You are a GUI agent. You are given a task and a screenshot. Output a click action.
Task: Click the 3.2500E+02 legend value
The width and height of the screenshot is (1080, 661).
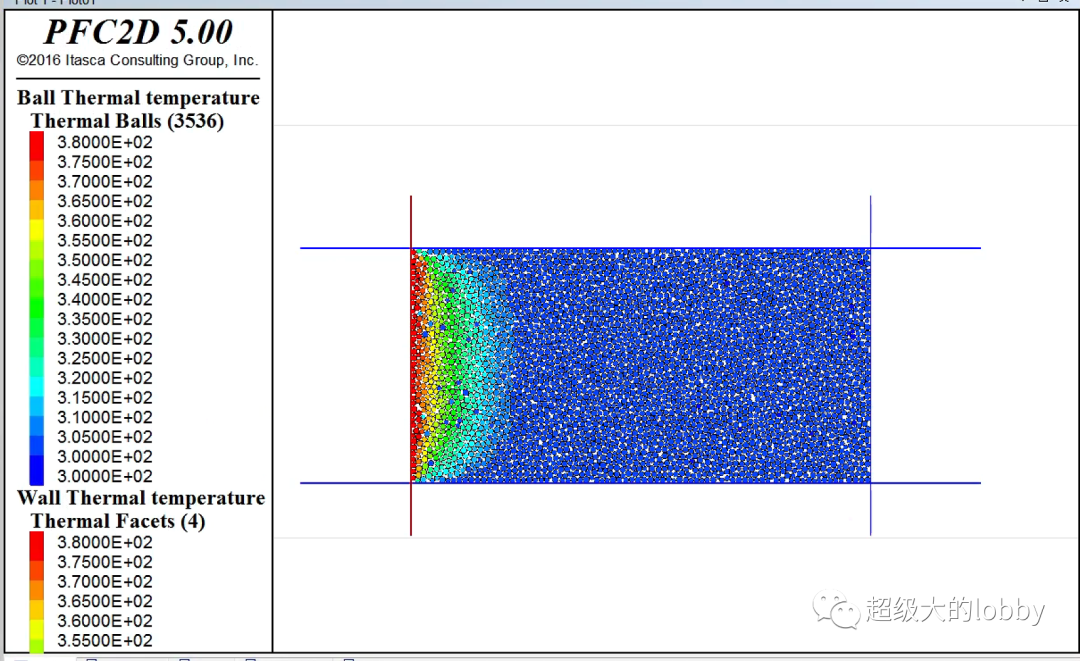(105, 358)
